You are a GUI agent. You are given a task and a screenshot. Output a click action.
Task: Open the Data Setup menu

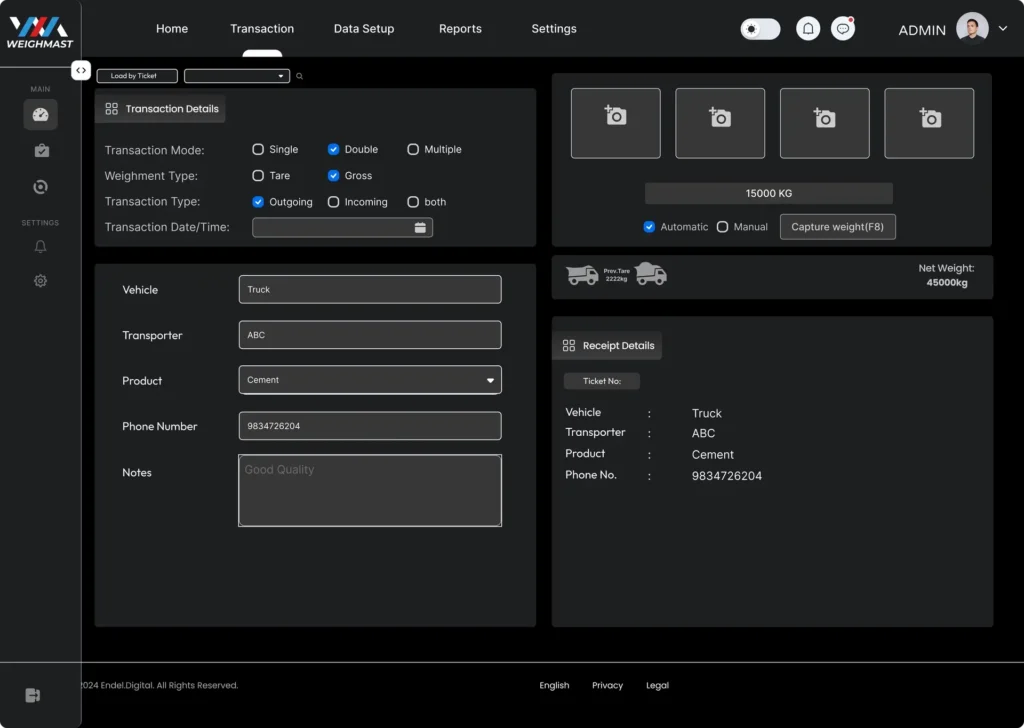[x=364, y=29]
